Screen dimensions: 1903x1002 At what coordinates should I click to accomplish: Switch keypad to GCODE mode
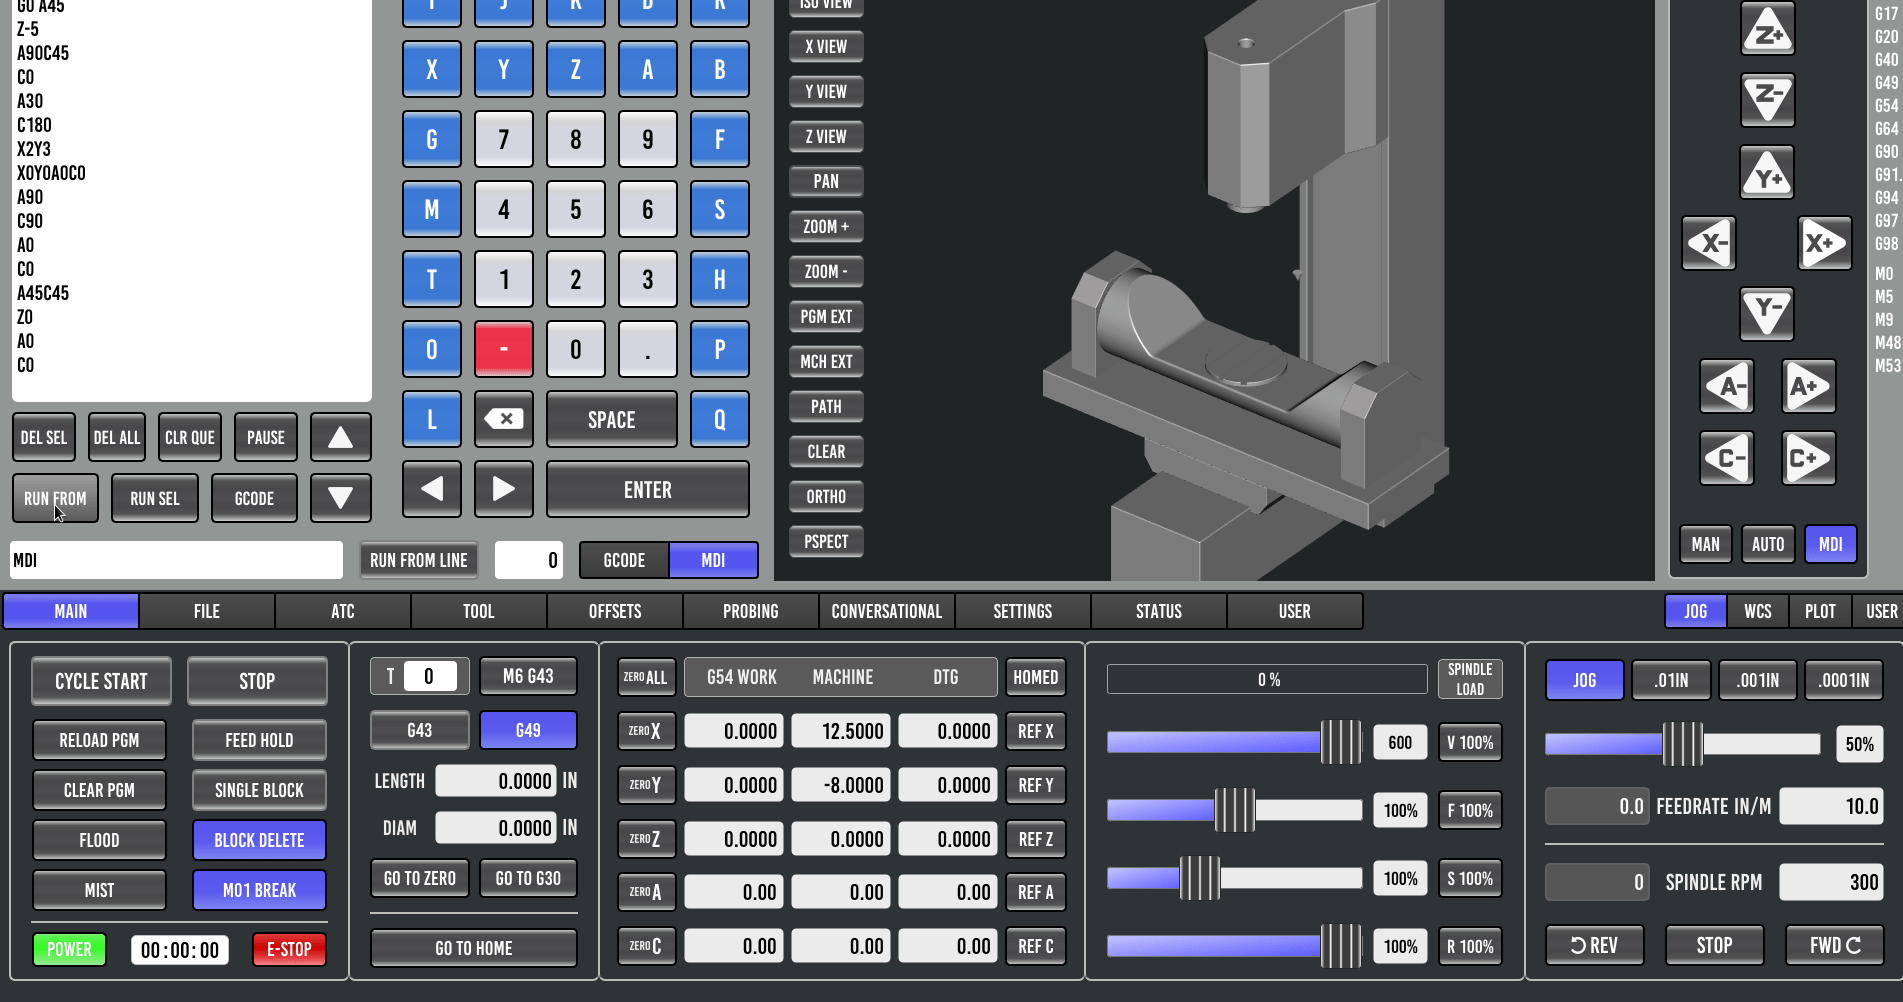(624, 560)
